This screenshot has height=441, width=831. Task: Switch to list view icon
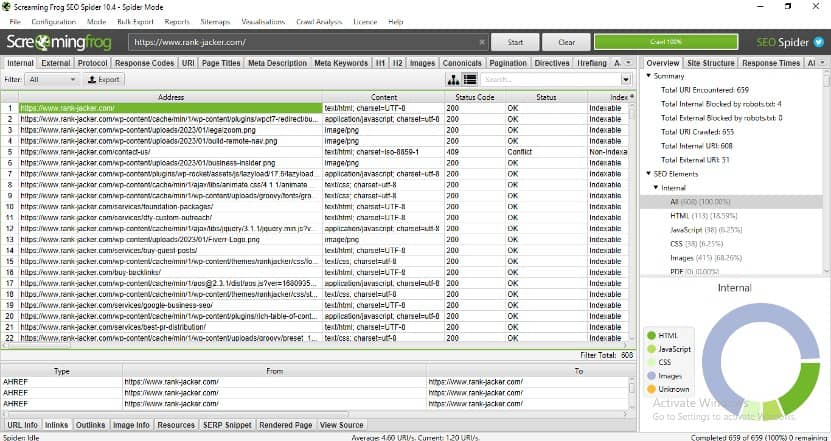(470, 80)
